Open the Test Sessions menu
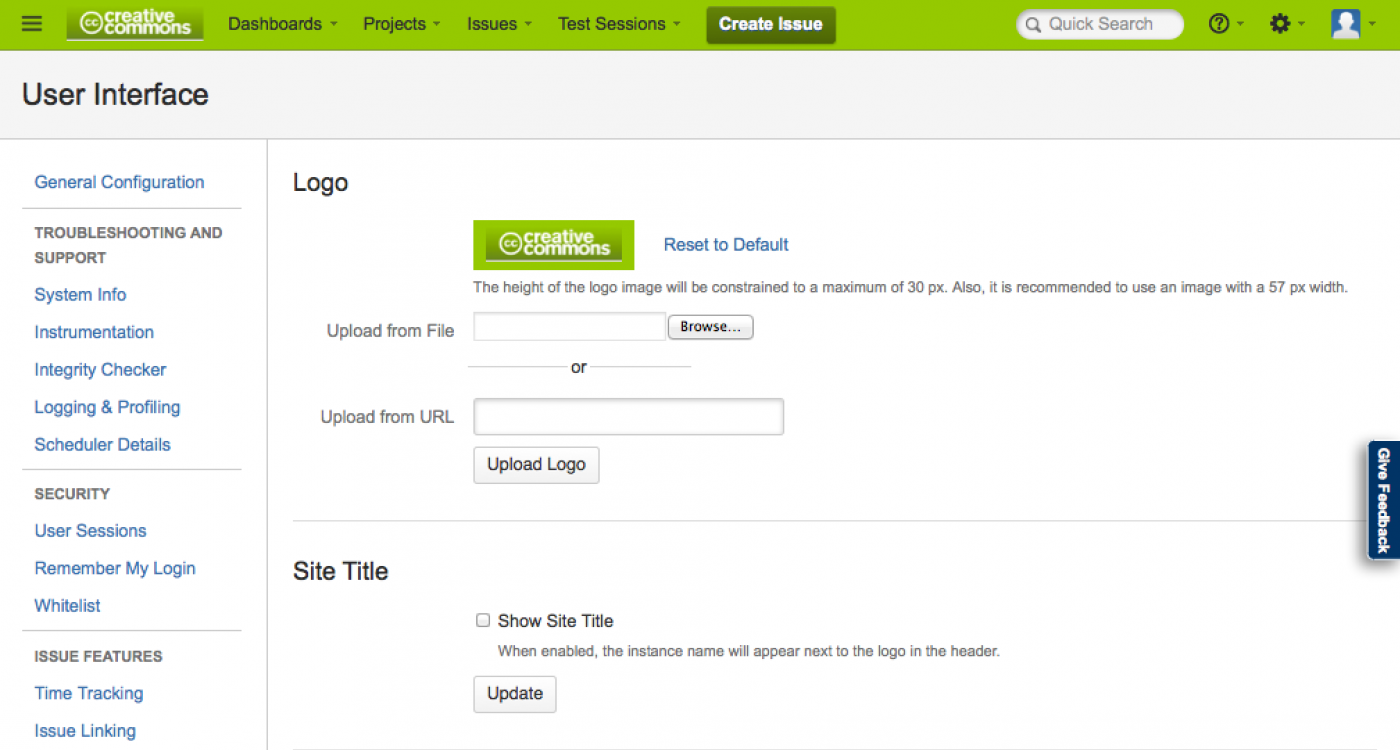Image resolution: width=1400 pixels, height=750 pixels. 618,24
